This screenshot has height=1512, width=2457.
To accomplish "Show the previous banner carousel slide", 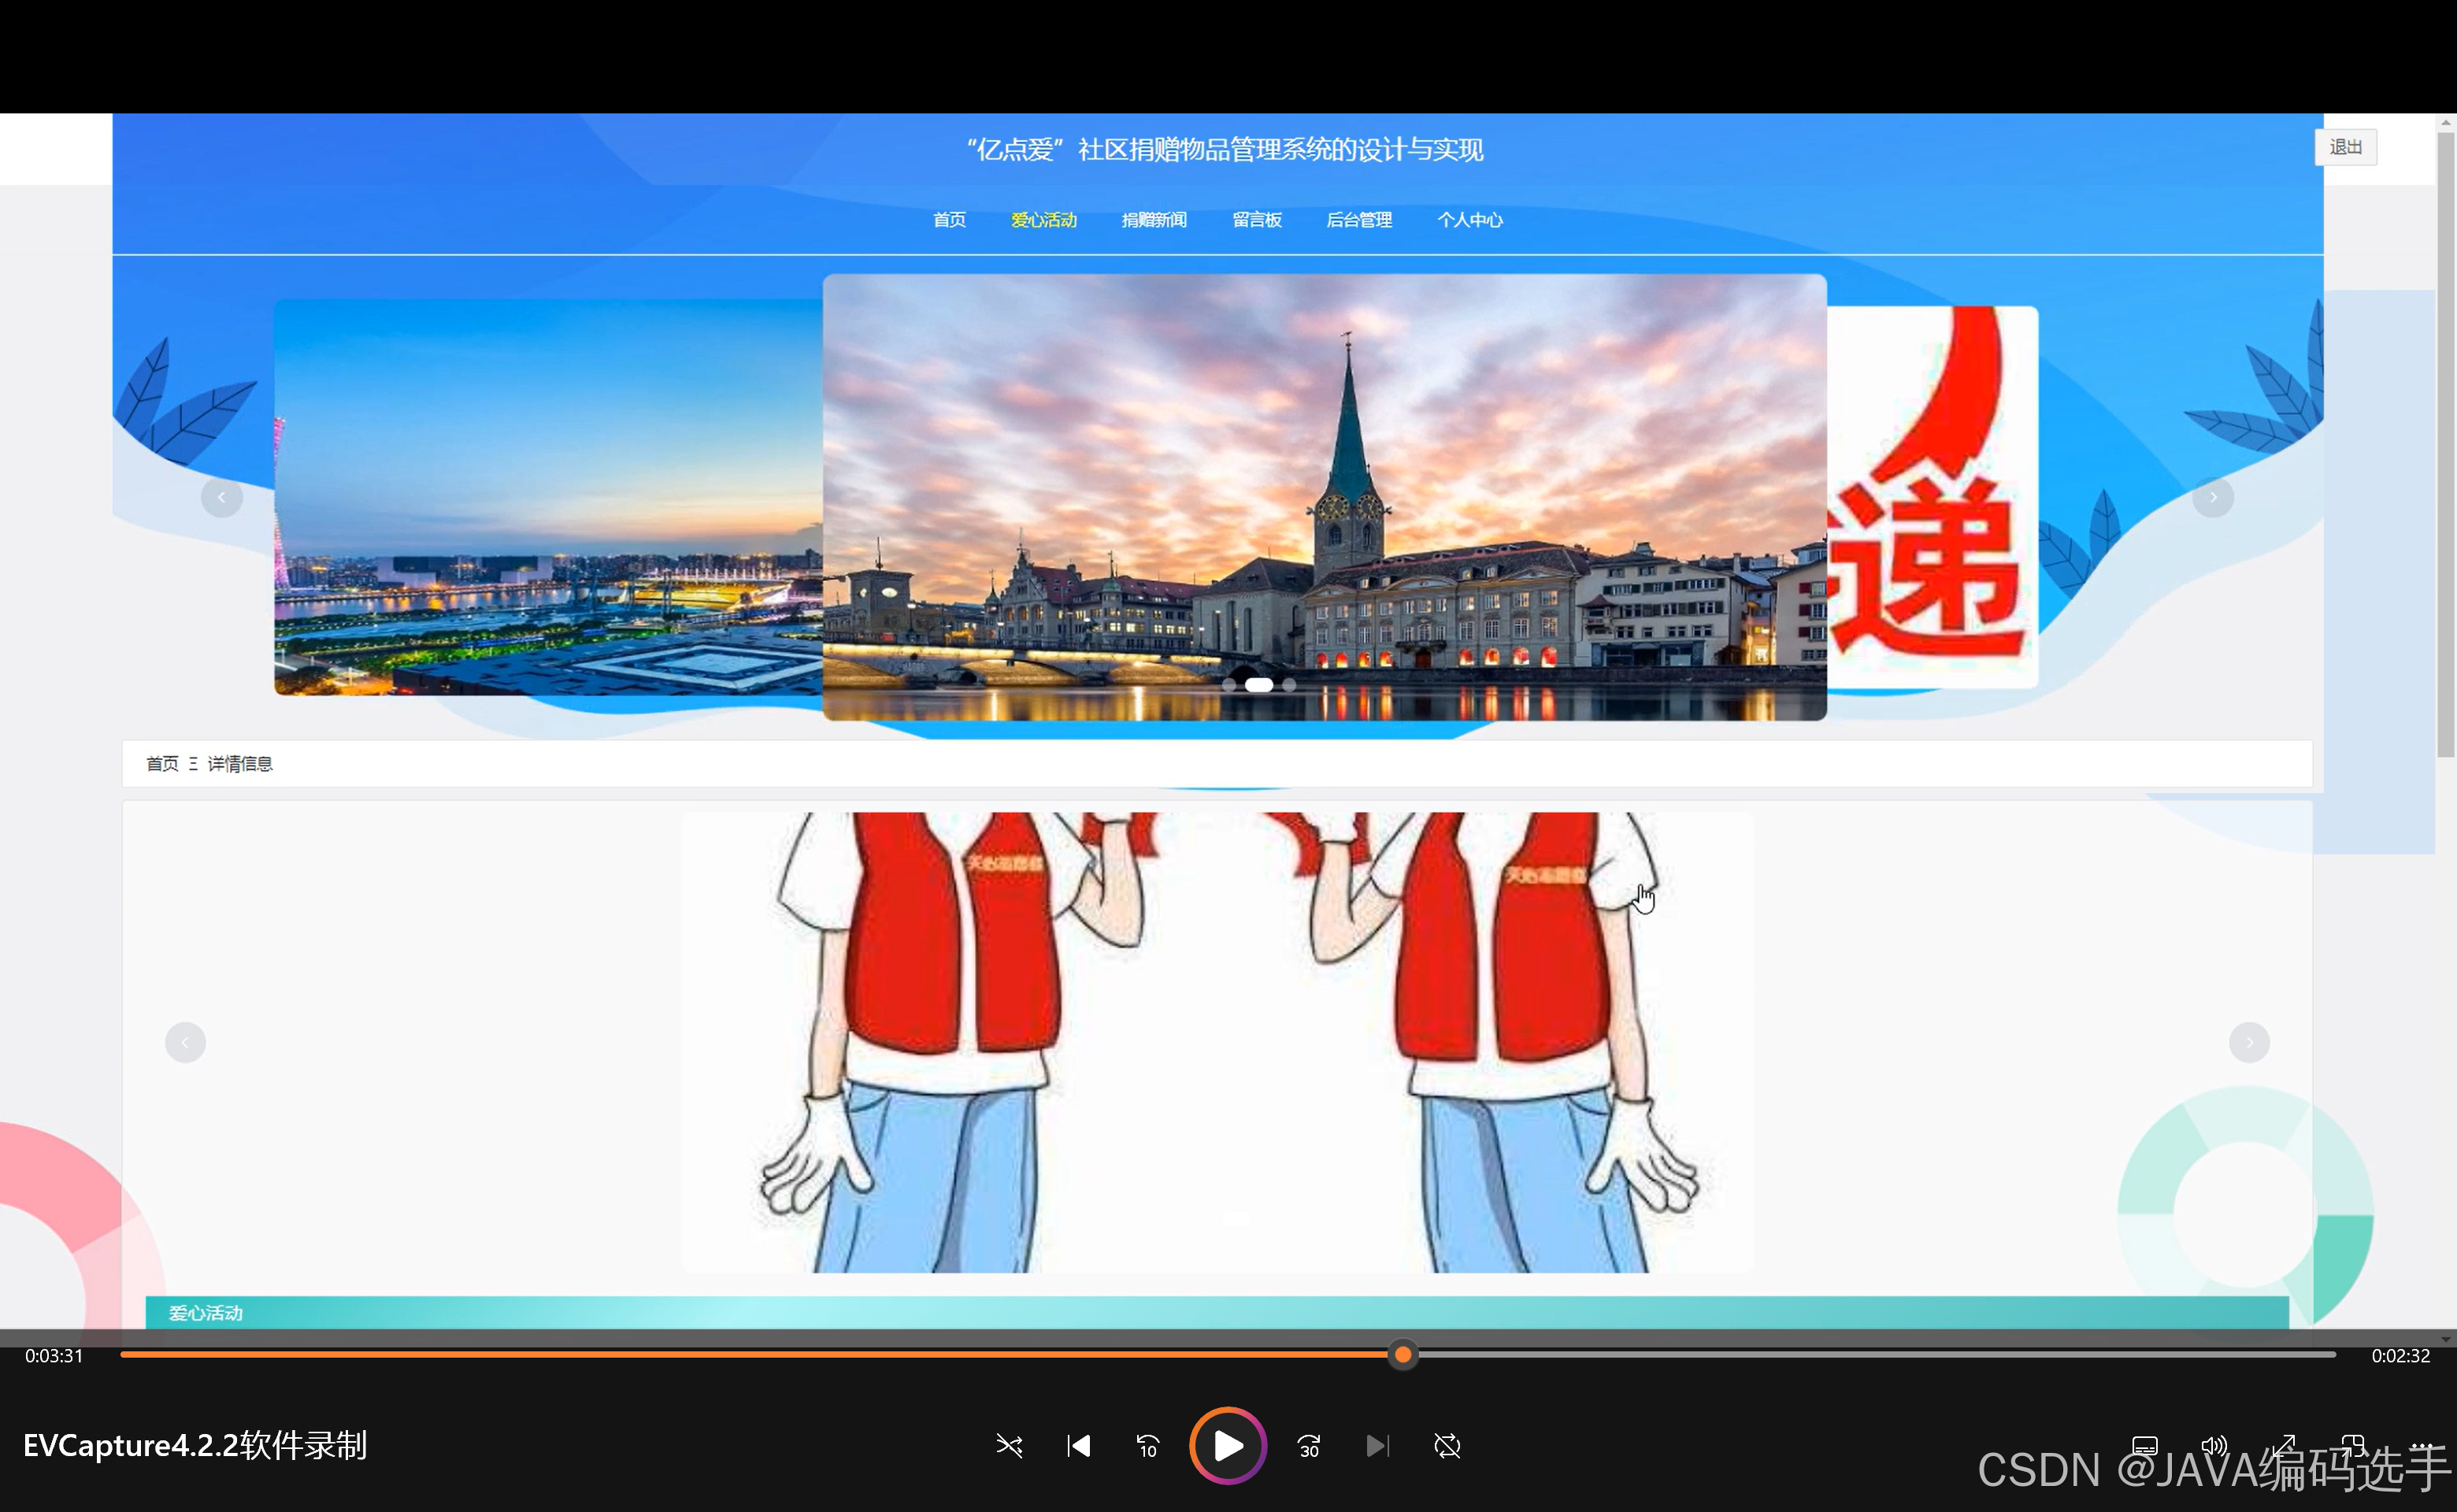I will click(x=221, y=497).
